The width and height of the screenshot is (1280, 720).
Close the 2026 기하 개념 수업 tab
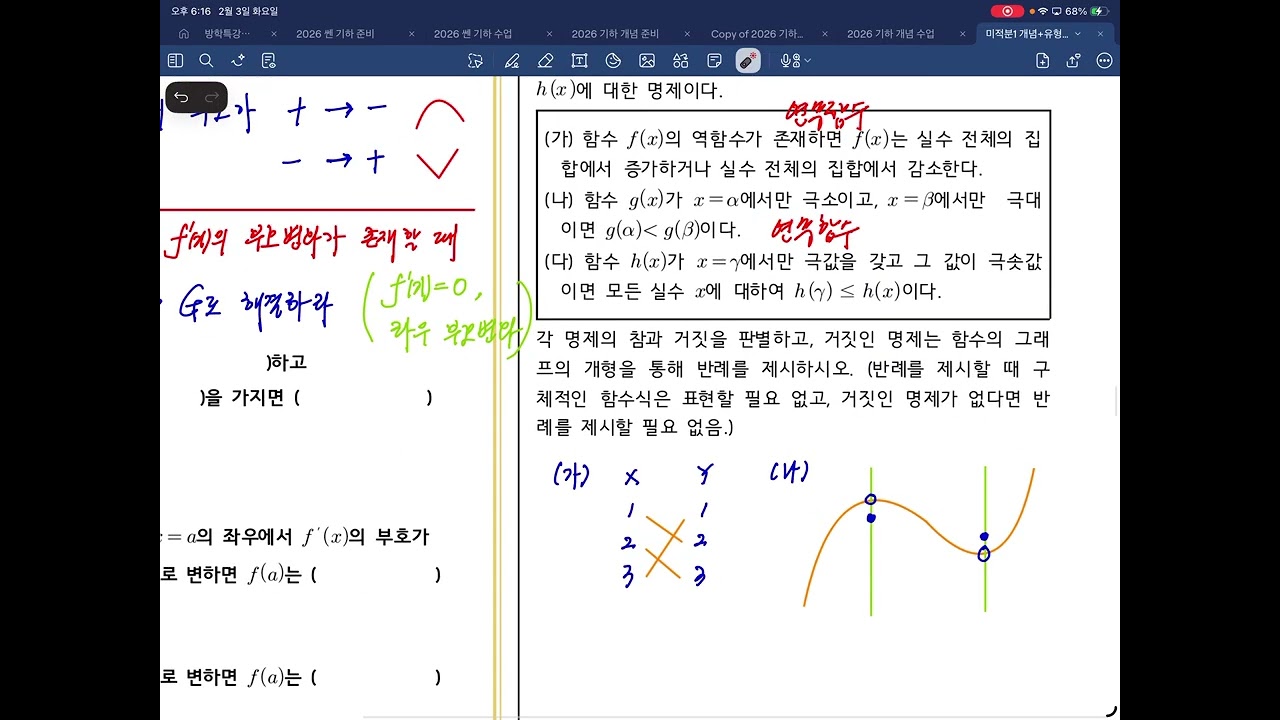coord(963,33)
